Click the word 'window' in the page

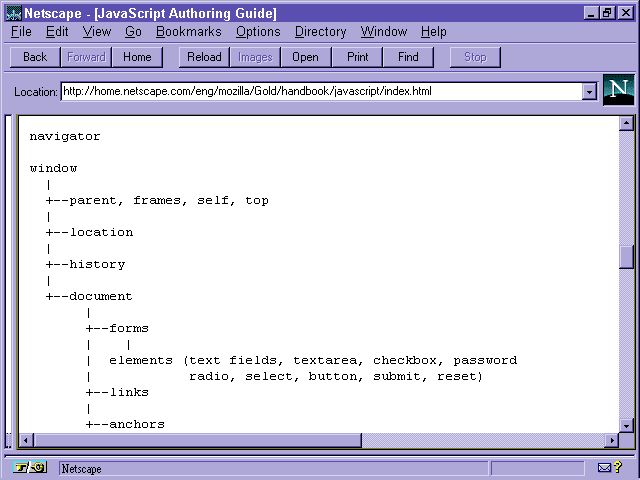coord(53,168)
